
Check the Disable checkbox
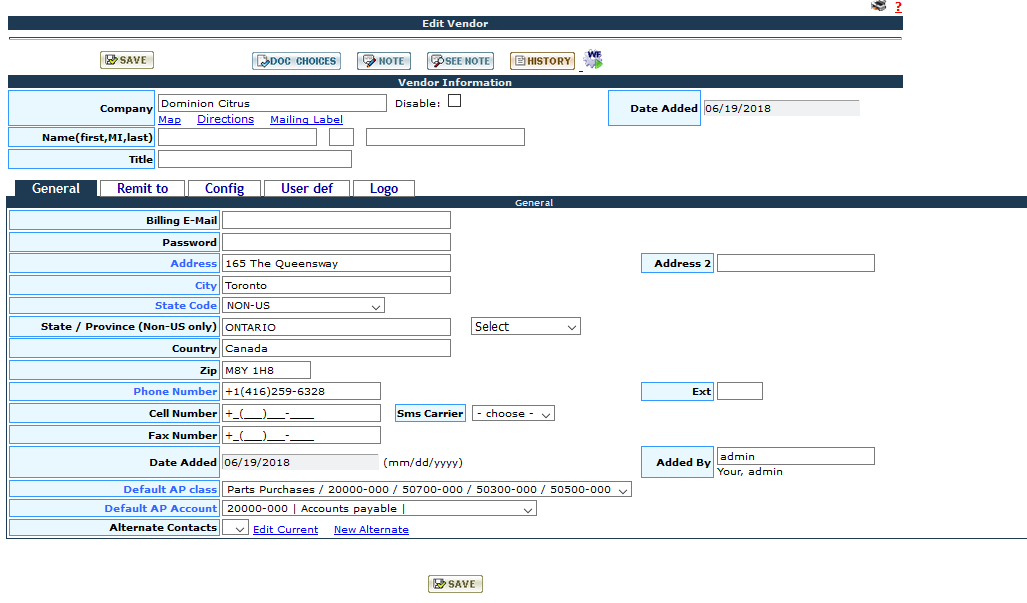tap(454, 101)
